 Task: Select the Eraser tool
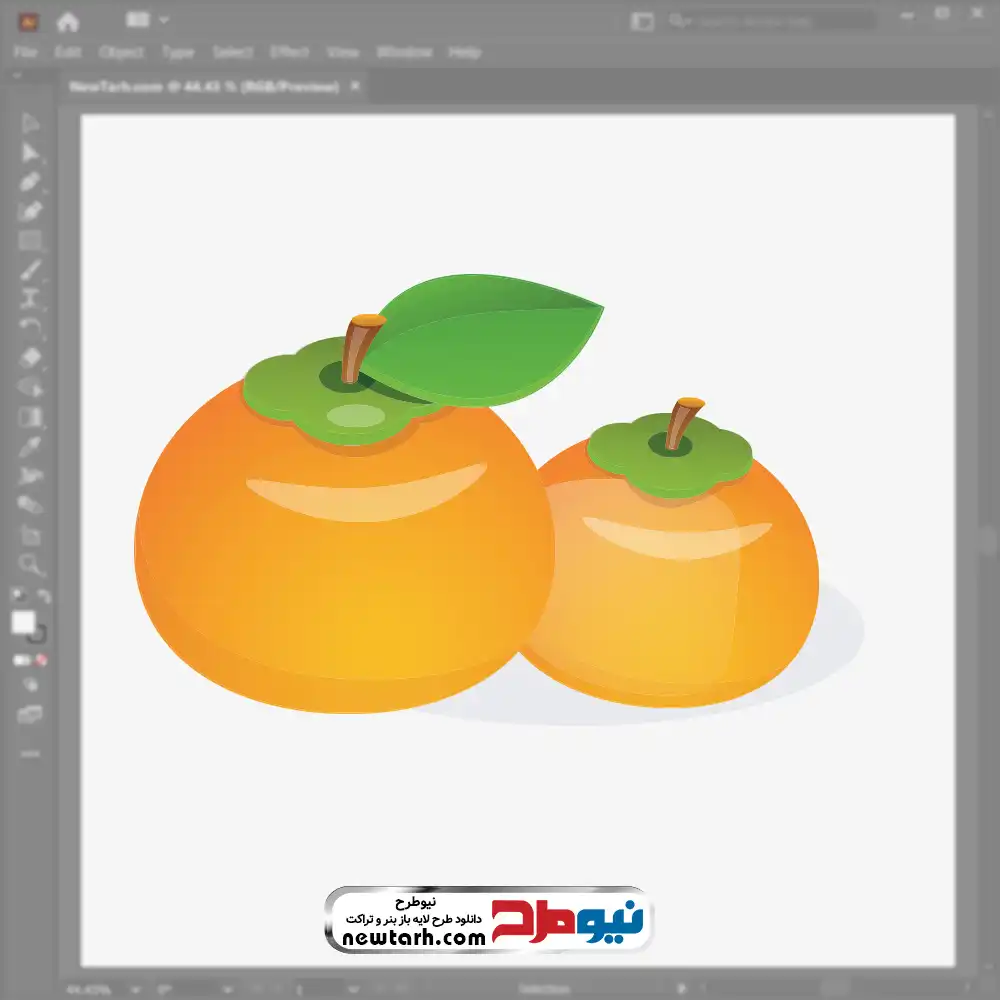[x=30, y=357]
